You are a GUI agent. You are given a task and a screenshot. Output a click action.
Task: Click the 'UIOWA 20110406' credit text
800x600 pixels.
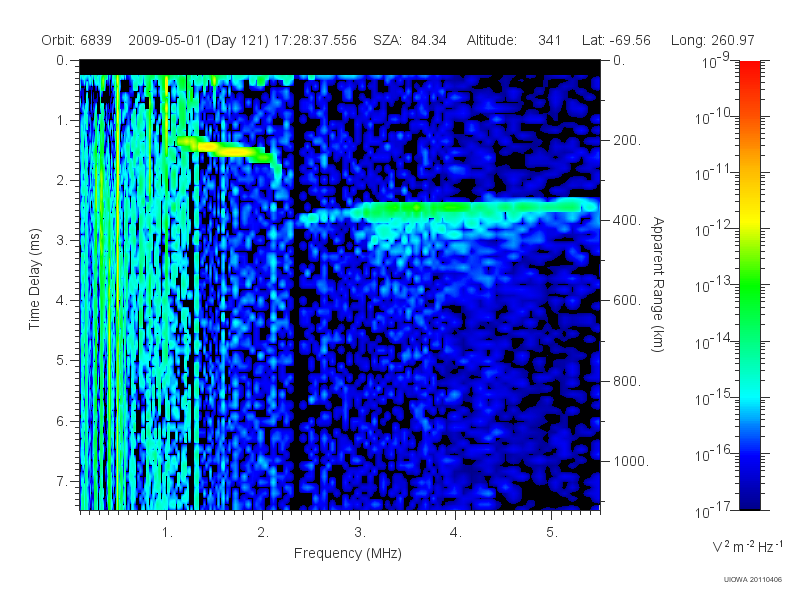coord(753,580)
